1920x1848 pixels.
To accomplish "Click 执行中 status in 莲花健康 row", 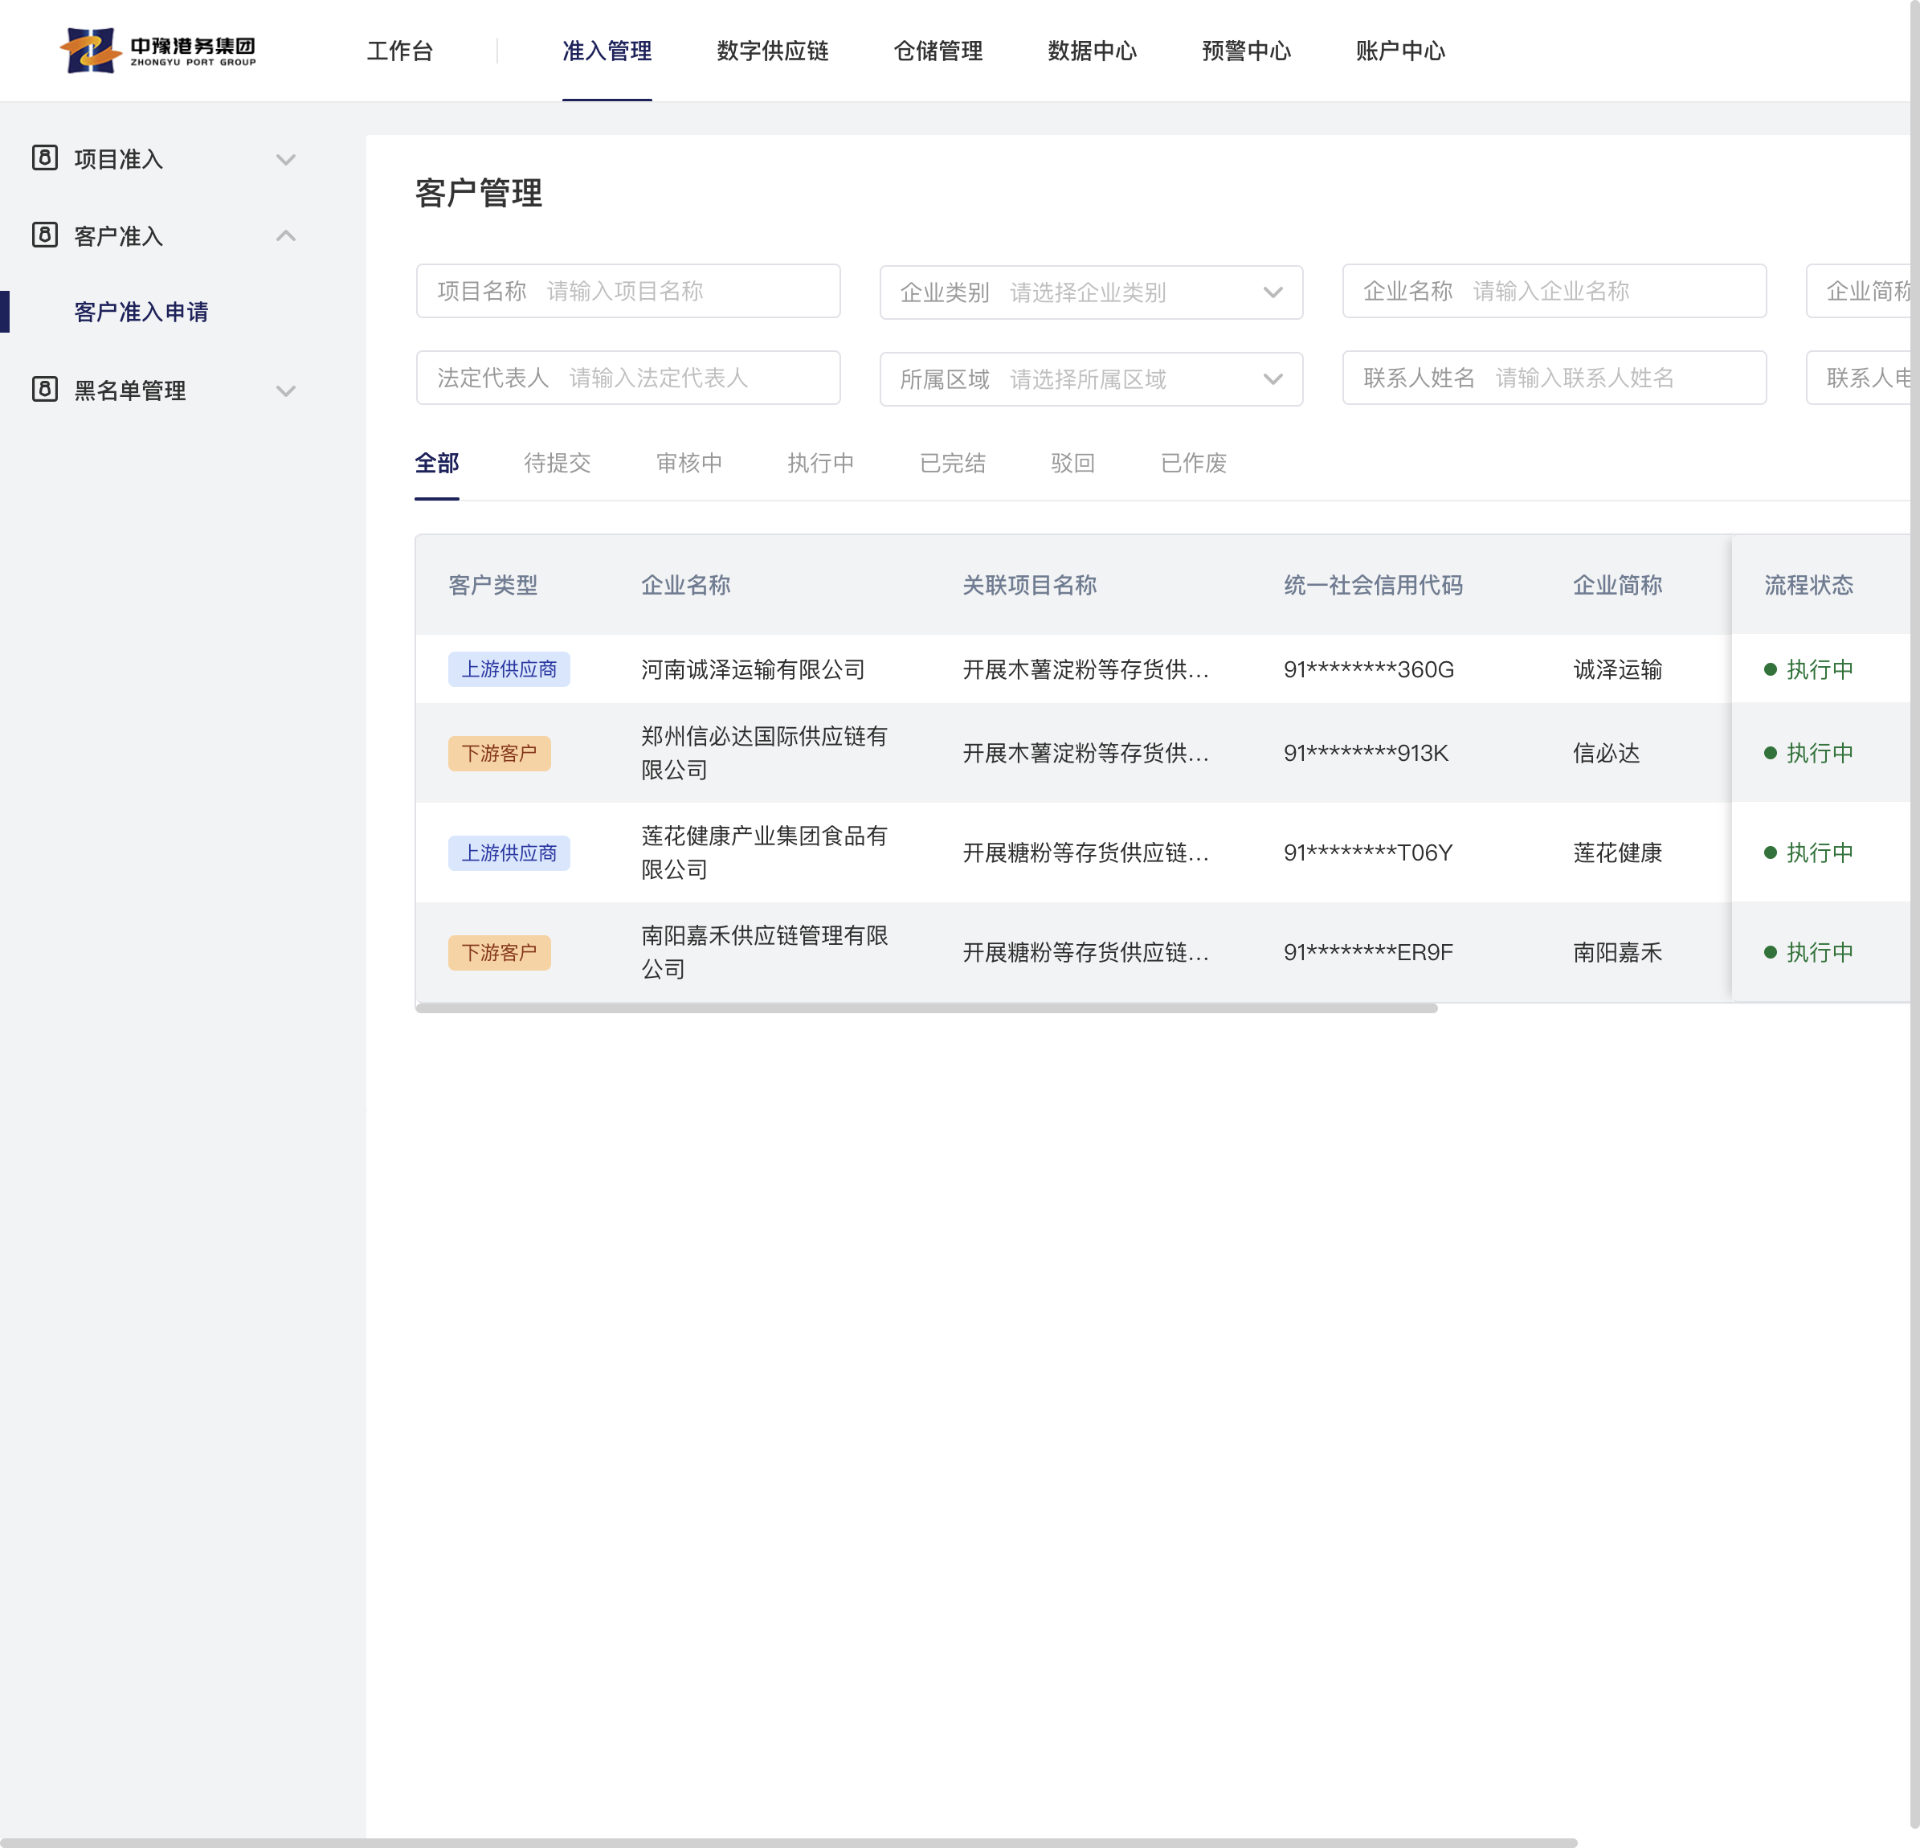I will pos(1809,853).
